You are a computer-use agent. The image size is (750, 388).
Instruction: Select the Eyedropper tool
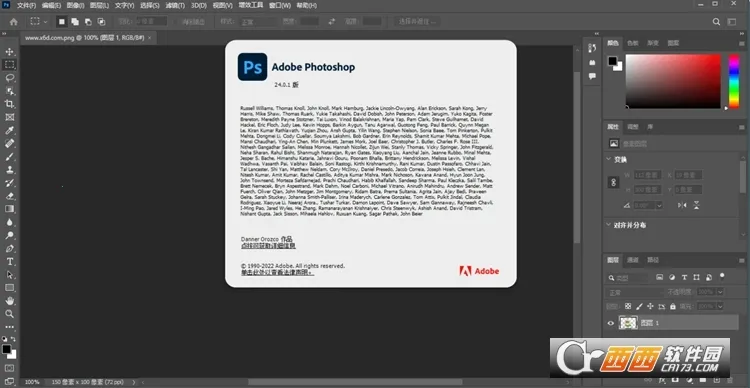point(10,130)
